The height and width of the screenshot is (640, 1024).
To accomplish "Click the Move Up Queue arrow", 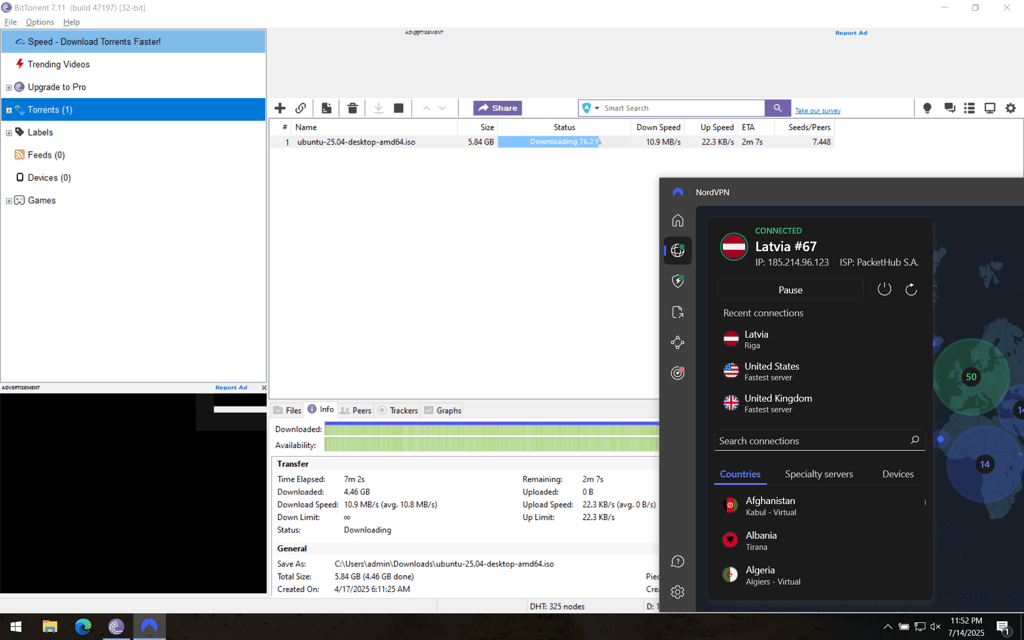I will 426,108.
